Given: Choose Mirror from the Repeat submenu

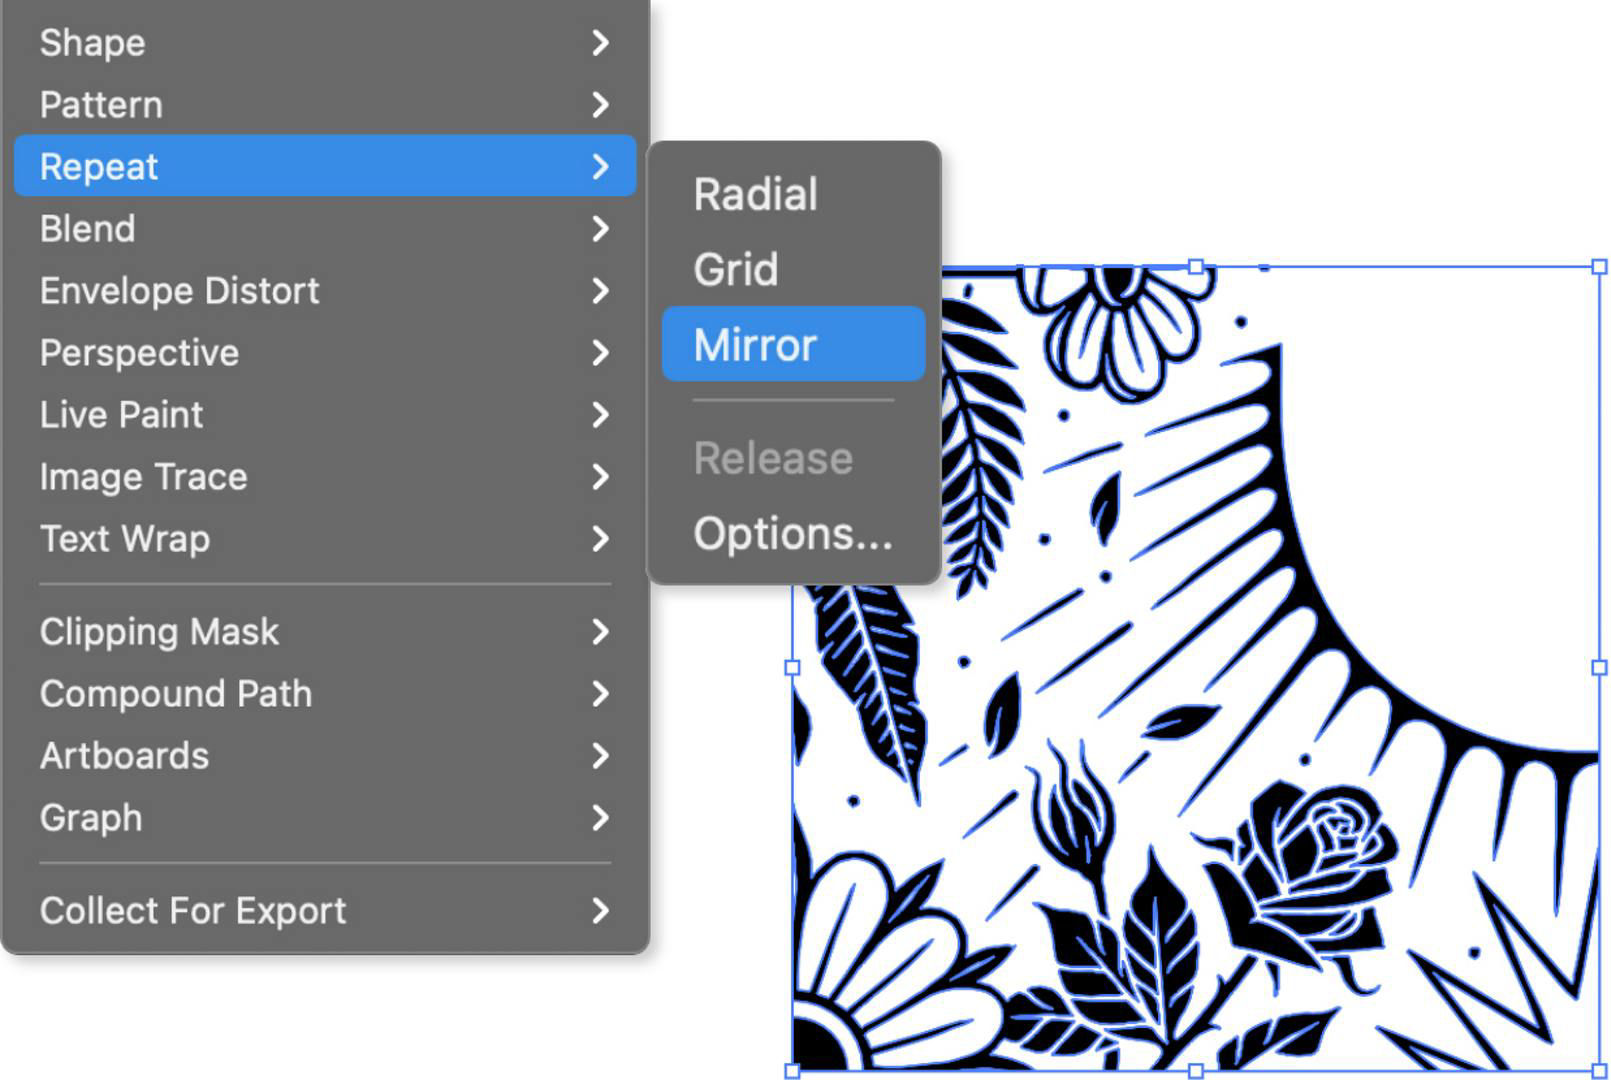Looking at the screenshot, I should [756, 345].
